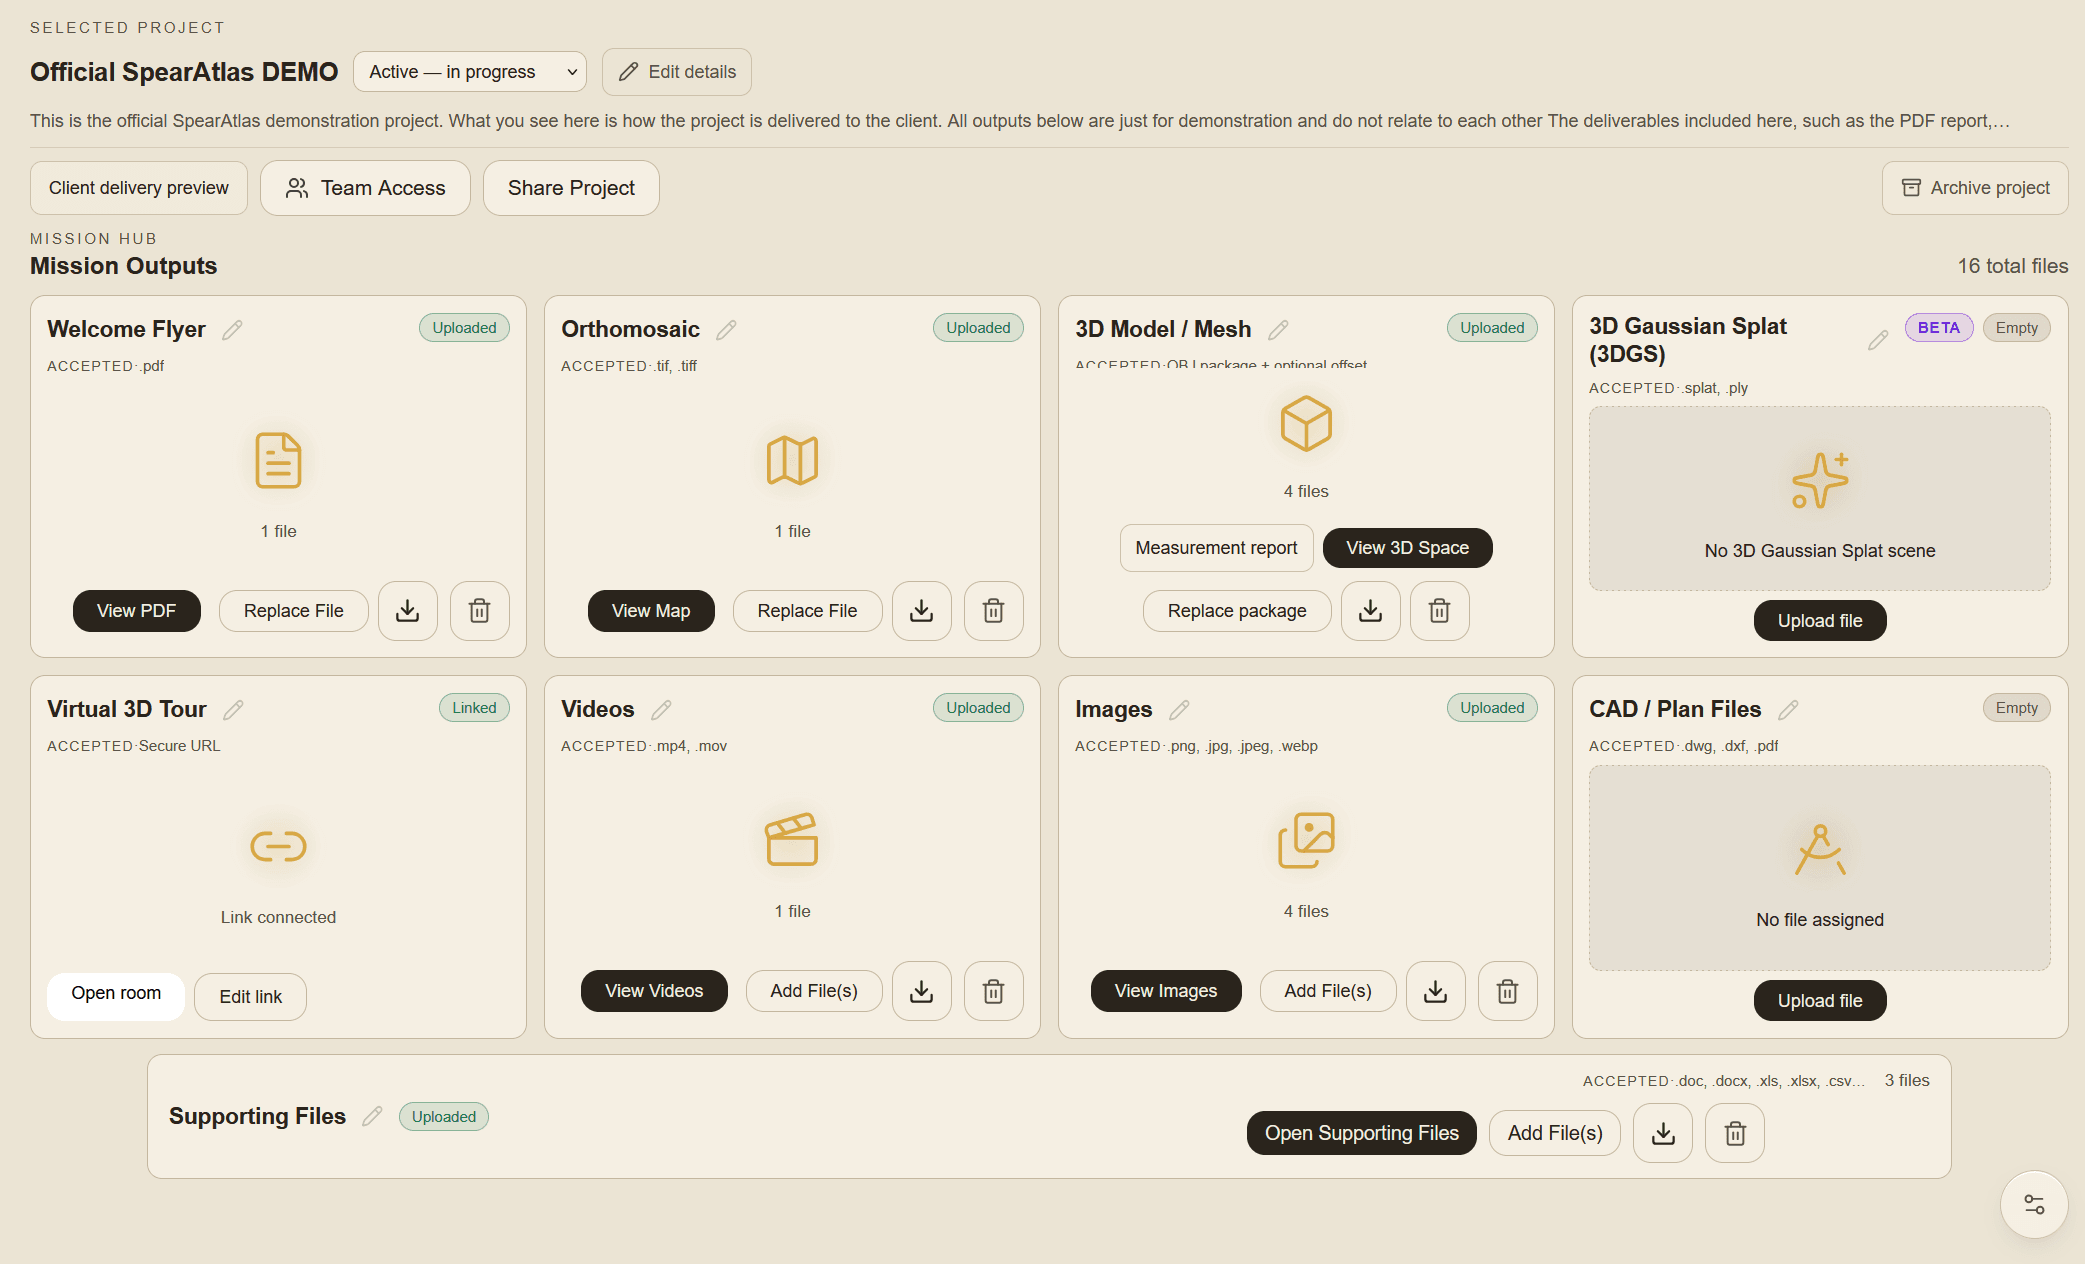Click View Images button
Screen dimensions: 2085x1264
coord(1166,991)
